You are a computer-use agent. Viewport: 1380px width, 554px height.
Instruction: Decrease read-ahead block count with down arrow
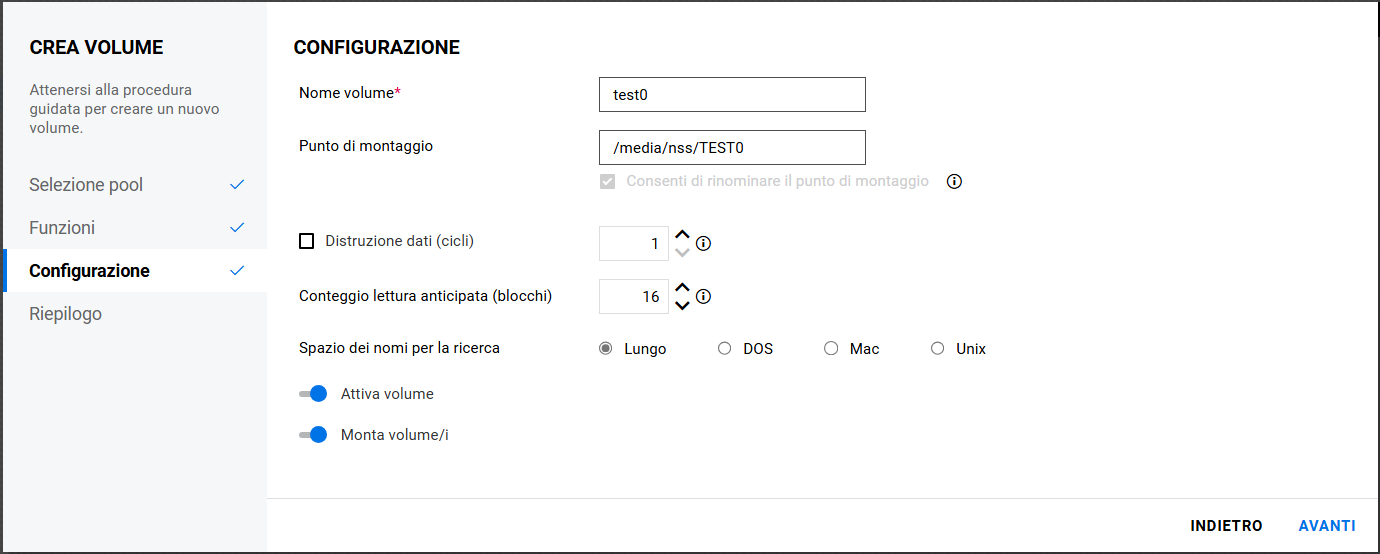682,305
